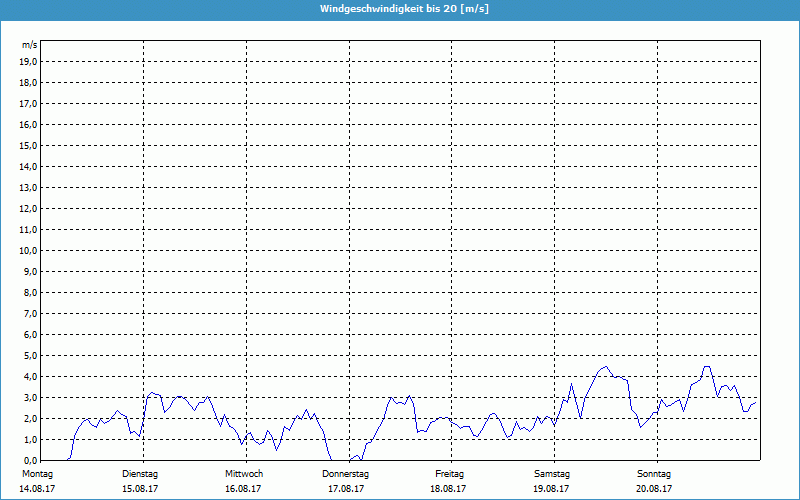800x500 pixels.
Task: Select the 'Freitag' day label
Action: click(x=450, y=473)
